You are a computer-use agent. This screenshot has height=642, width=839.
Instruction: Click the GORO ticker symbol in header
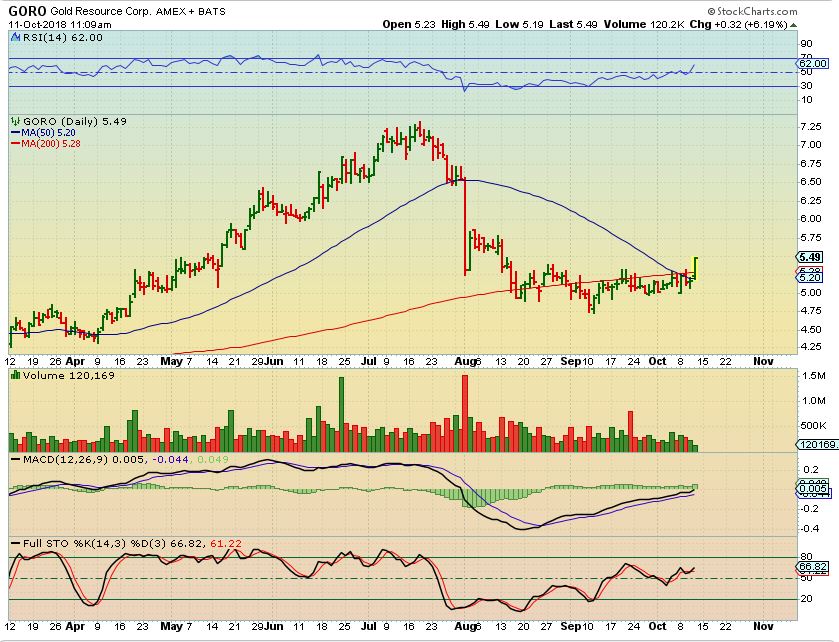(x=27, y=11)
